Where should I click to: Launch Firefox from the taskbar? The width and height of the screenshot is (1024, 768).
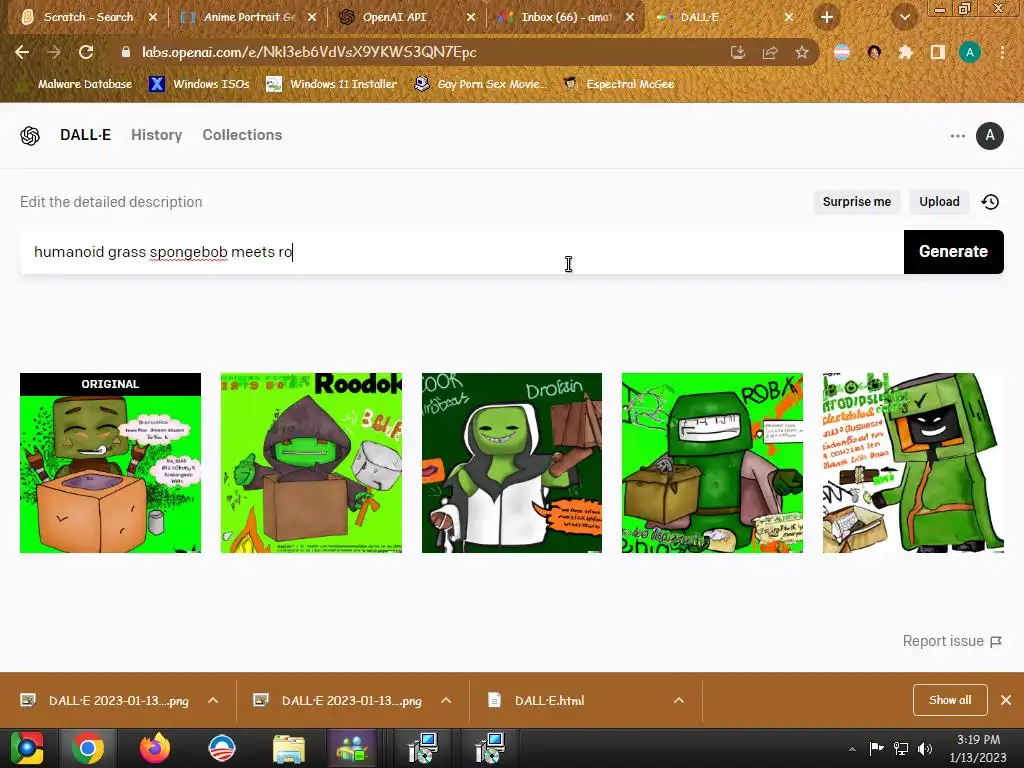(x=155, y=748)
